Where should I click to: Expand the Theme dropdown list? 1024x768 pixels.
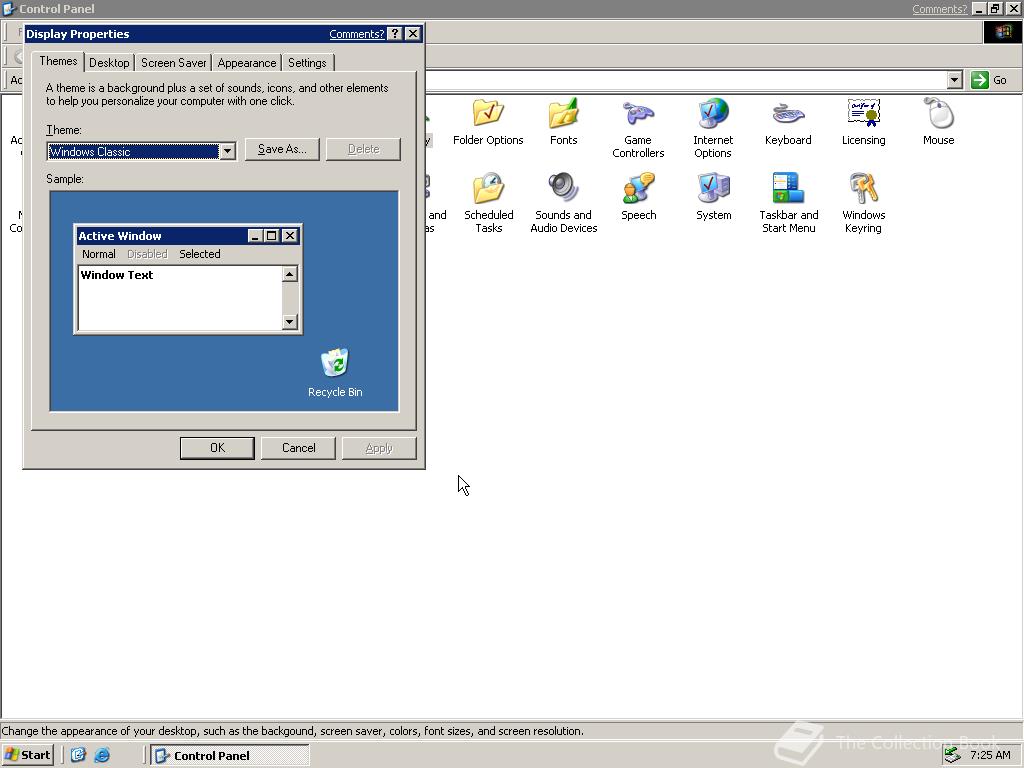click(x=227, y=152)
